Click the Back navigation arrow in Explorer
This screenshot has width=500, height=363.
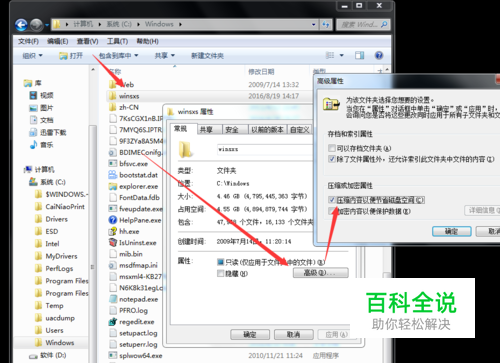(x=21, y=24)
